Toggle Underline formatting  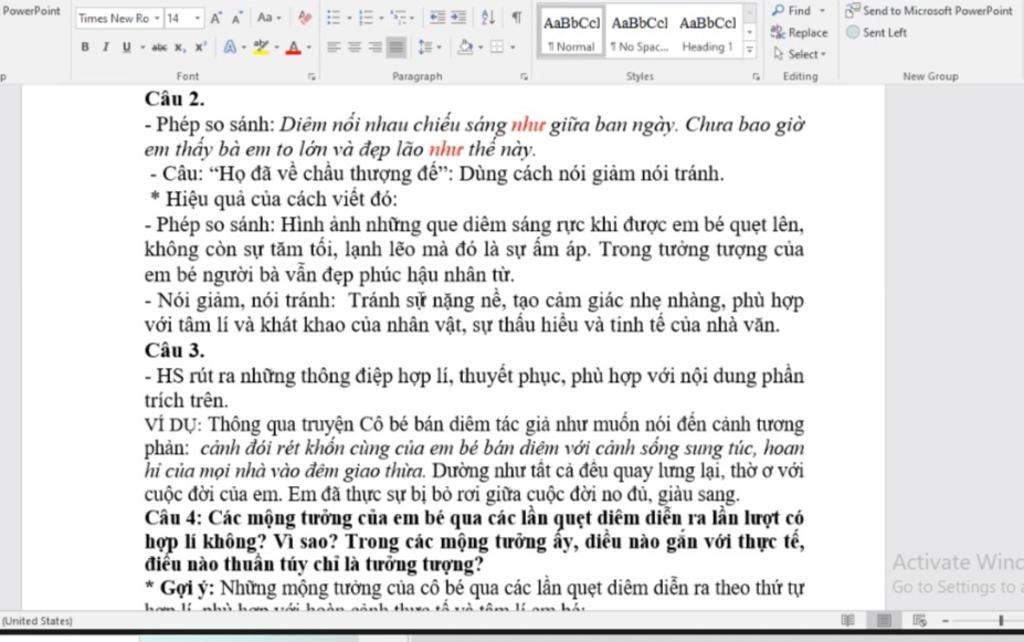pyautogui.click(x=126, y=47)
